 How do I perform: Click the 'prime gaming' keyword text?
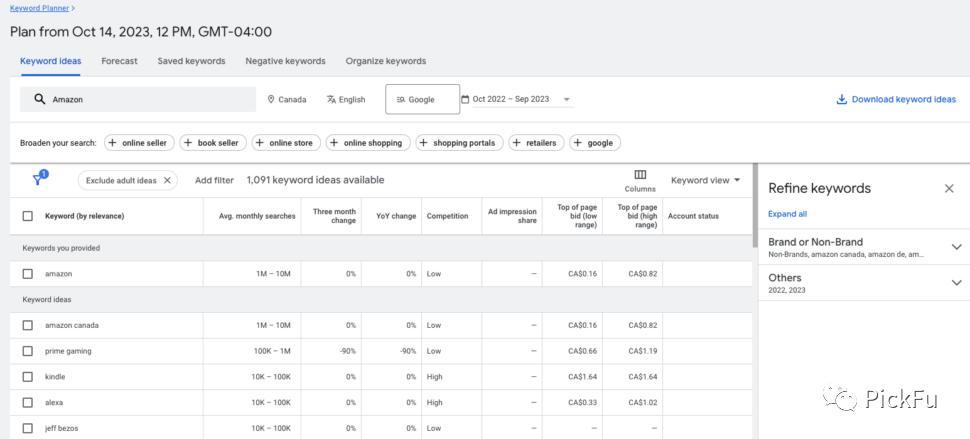point(68,351)
